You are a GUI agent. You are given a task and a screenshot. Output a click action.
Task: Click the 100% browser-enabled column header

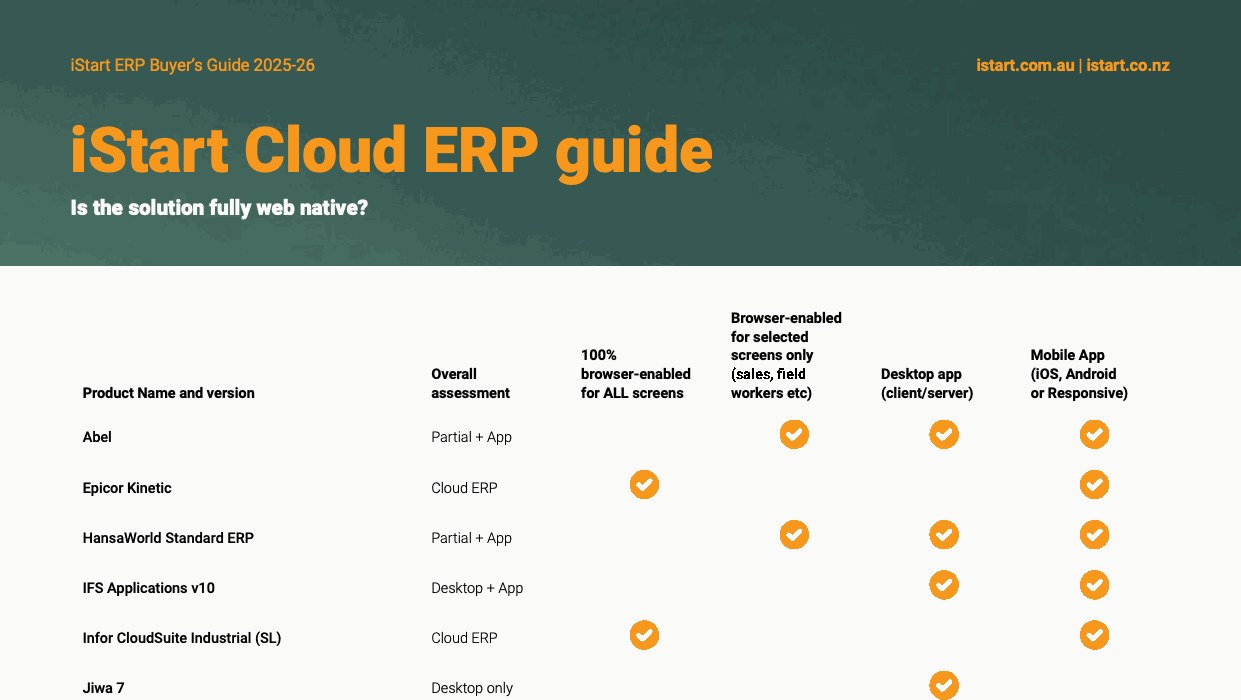(636, 374)
